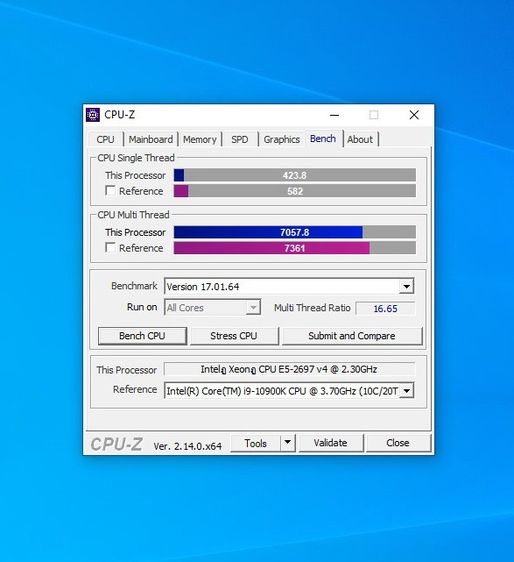Click Single Thread Reference bar showing 582

(x=295, y=191)
